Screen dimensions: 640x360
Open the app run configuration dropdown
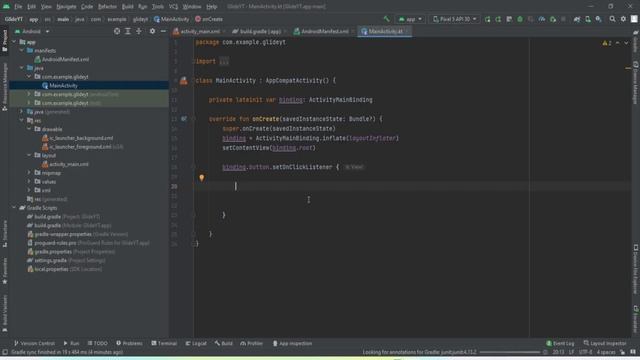pyautogui.click(x=410, y=19)
